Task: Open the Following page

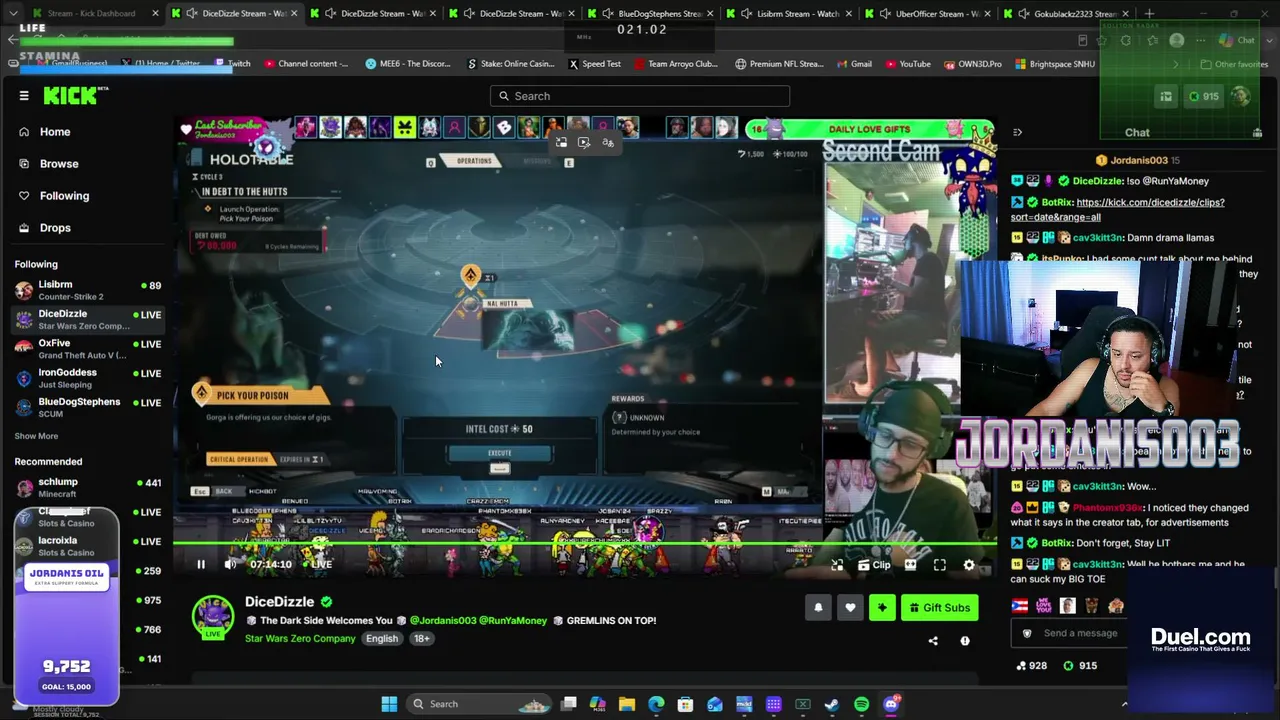Action: (x=64, y=196)
